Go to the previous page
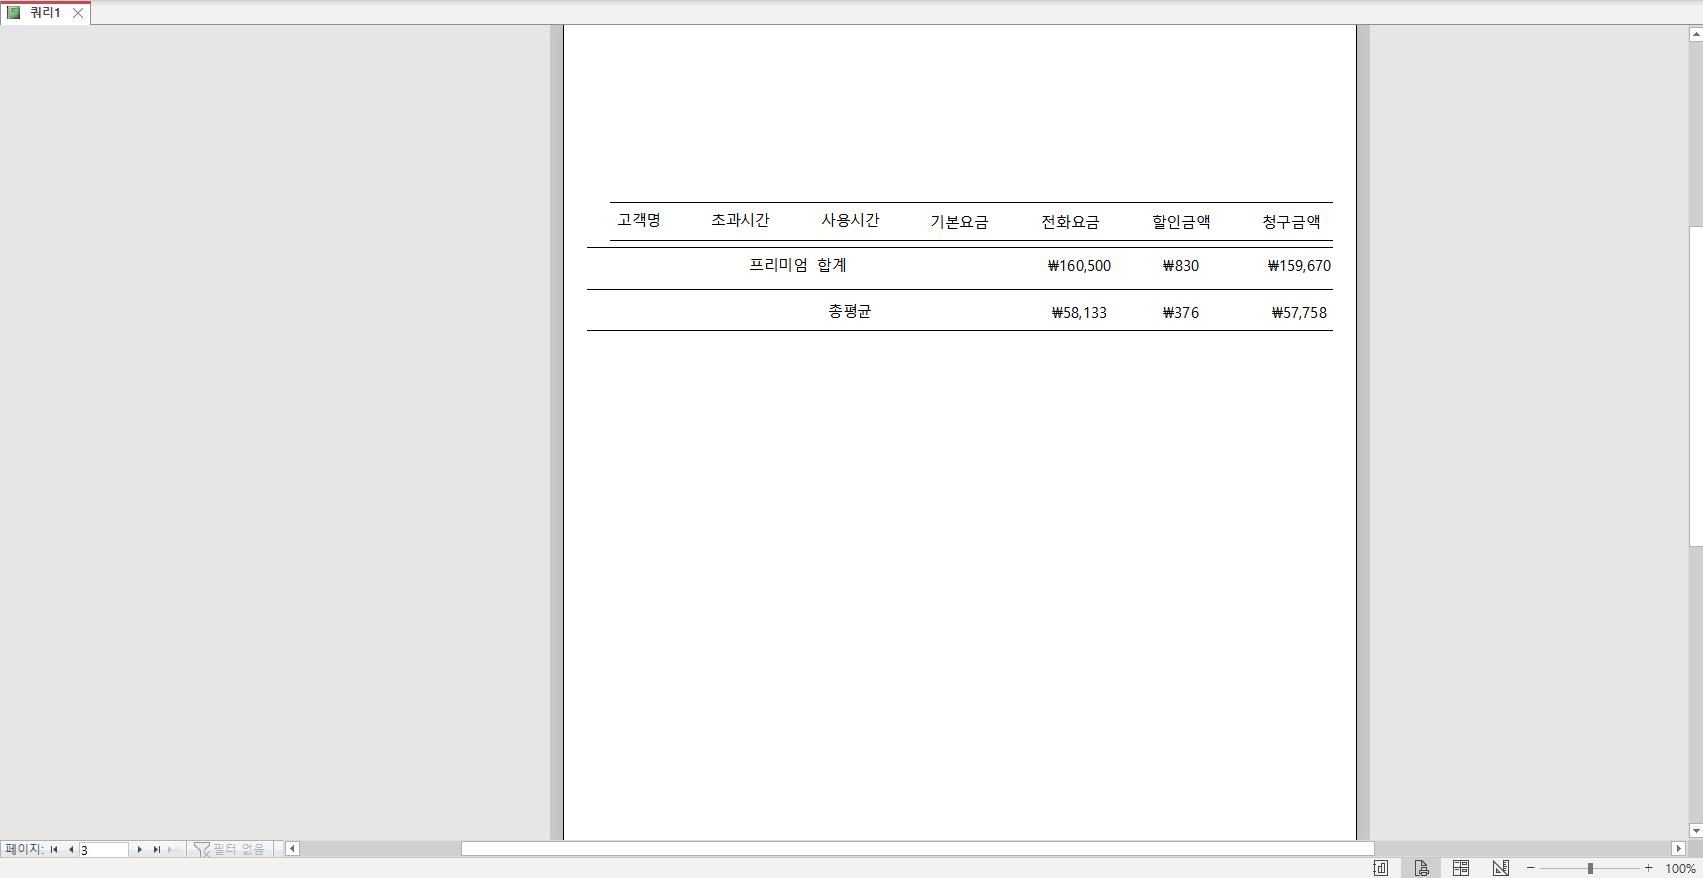This screenshot has width=1703, height=878. click(x=71, y=850)
